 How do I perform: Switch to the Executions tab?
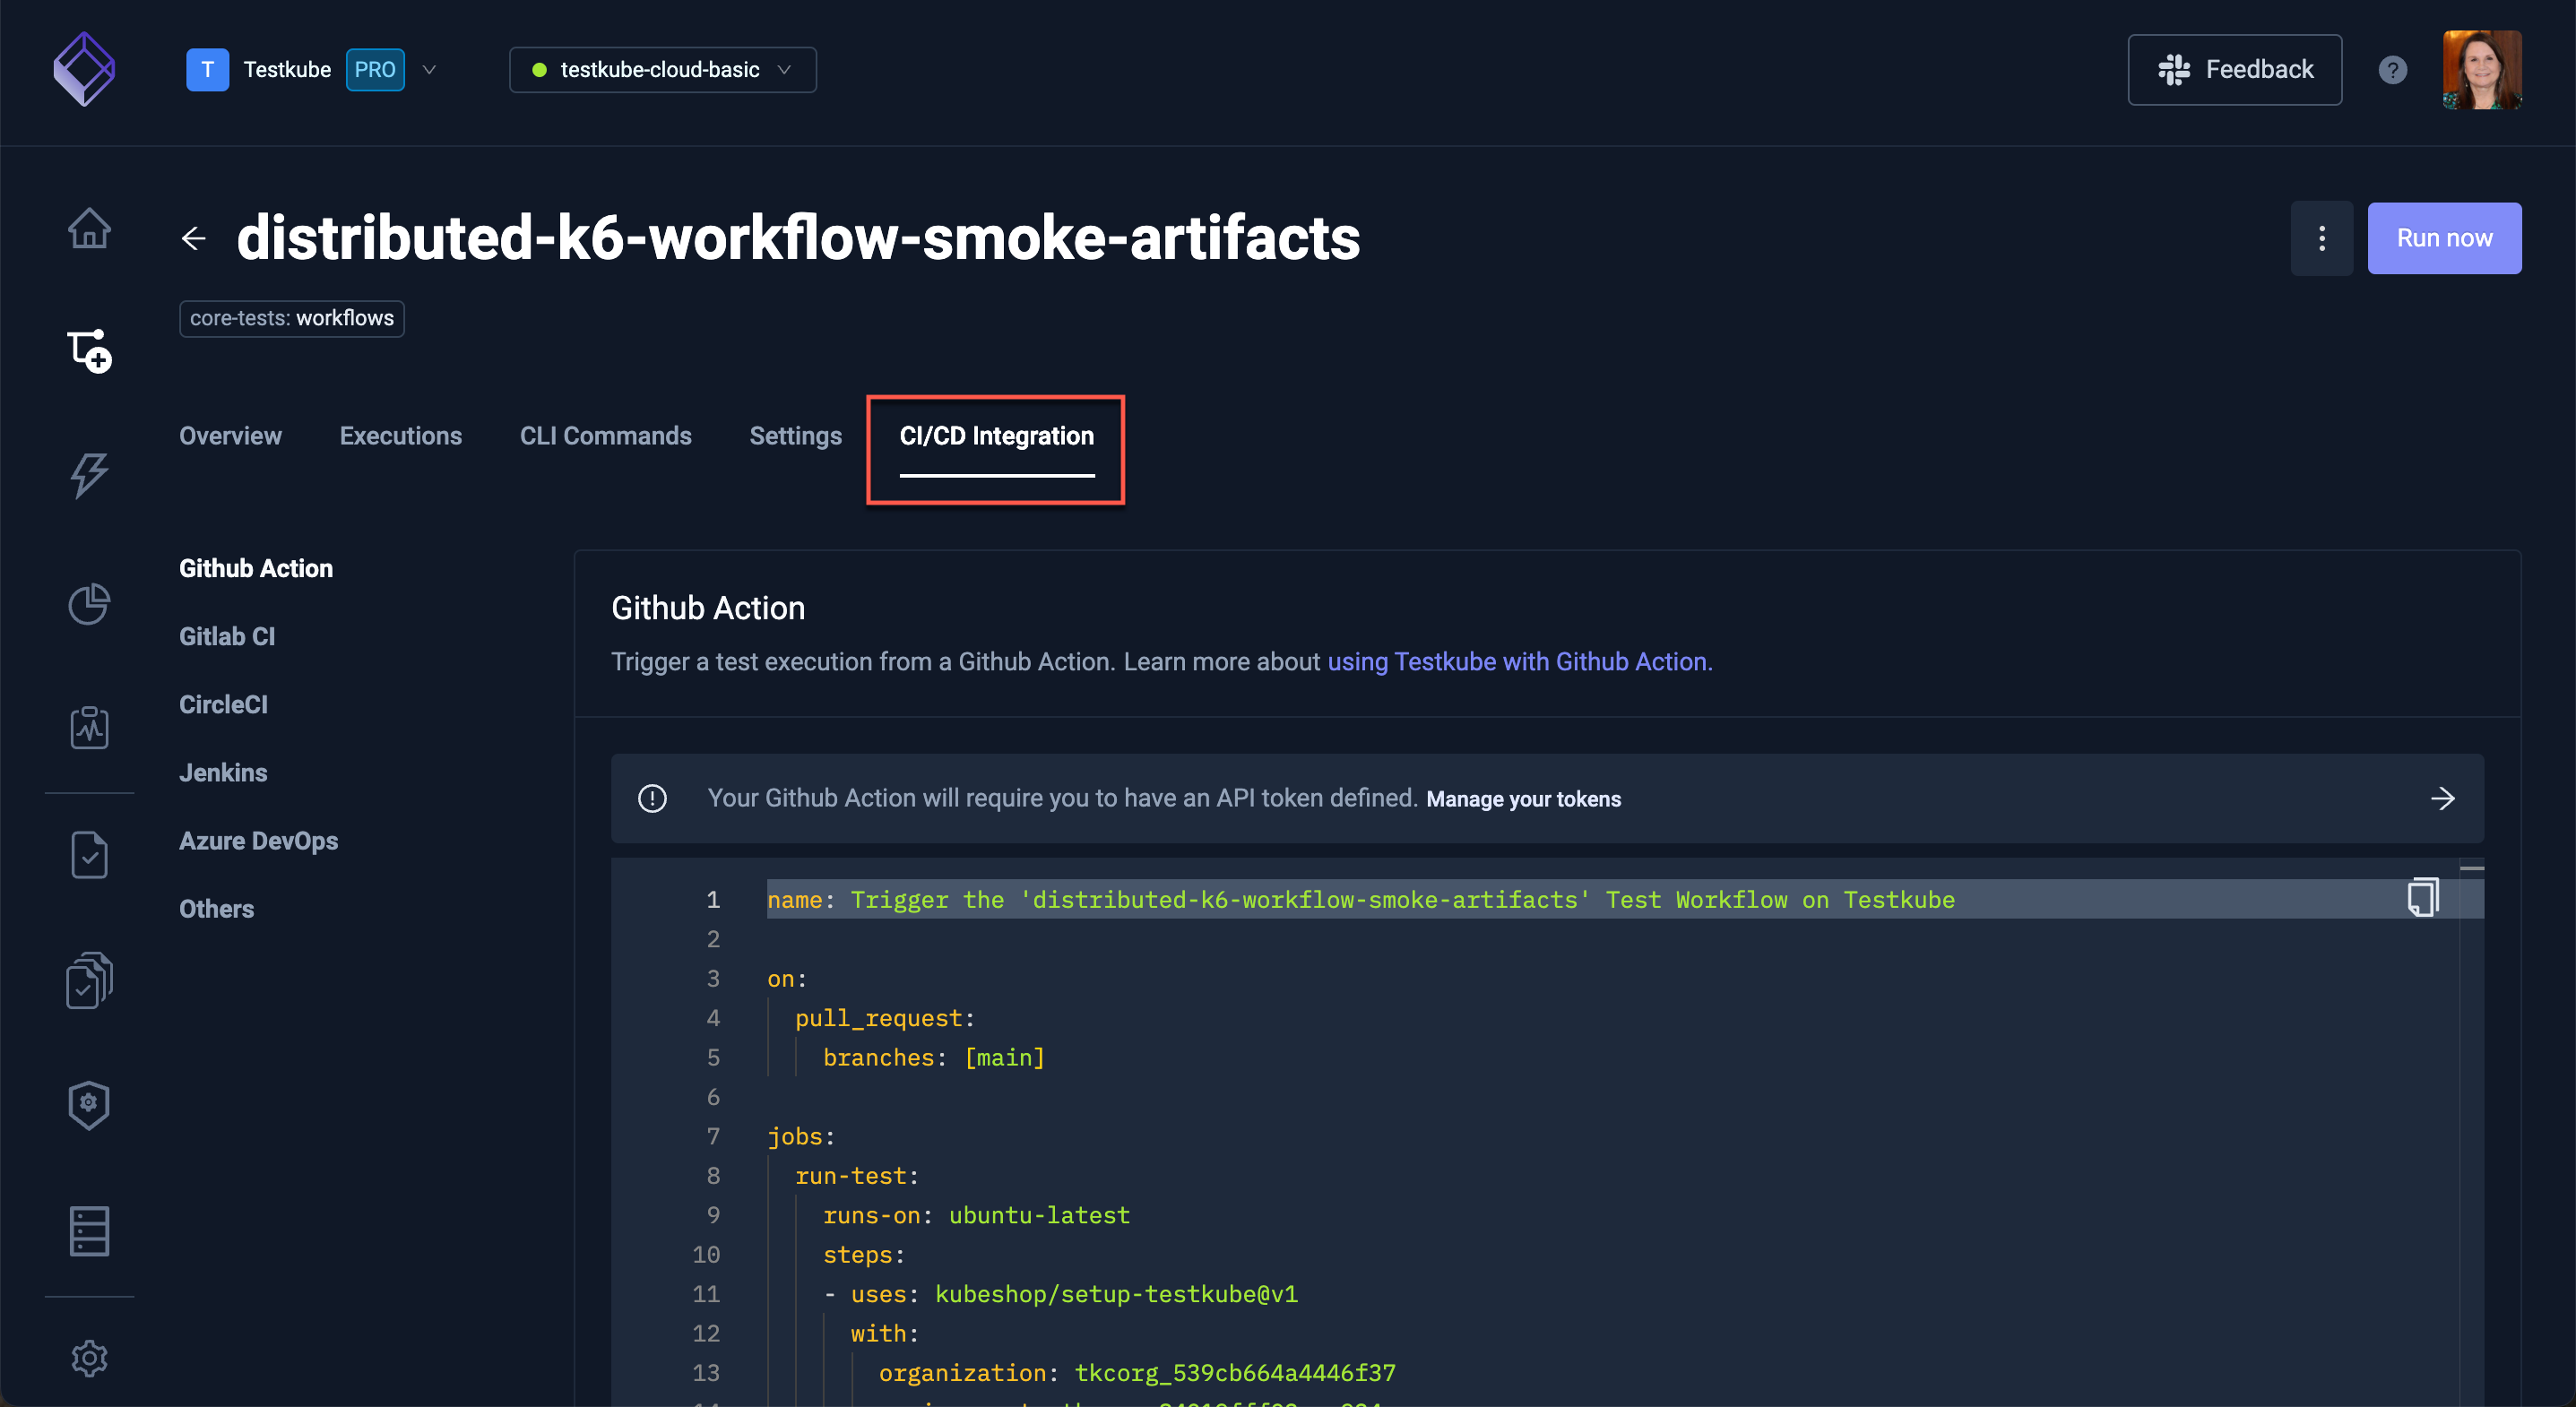click(x=400, y=436)
